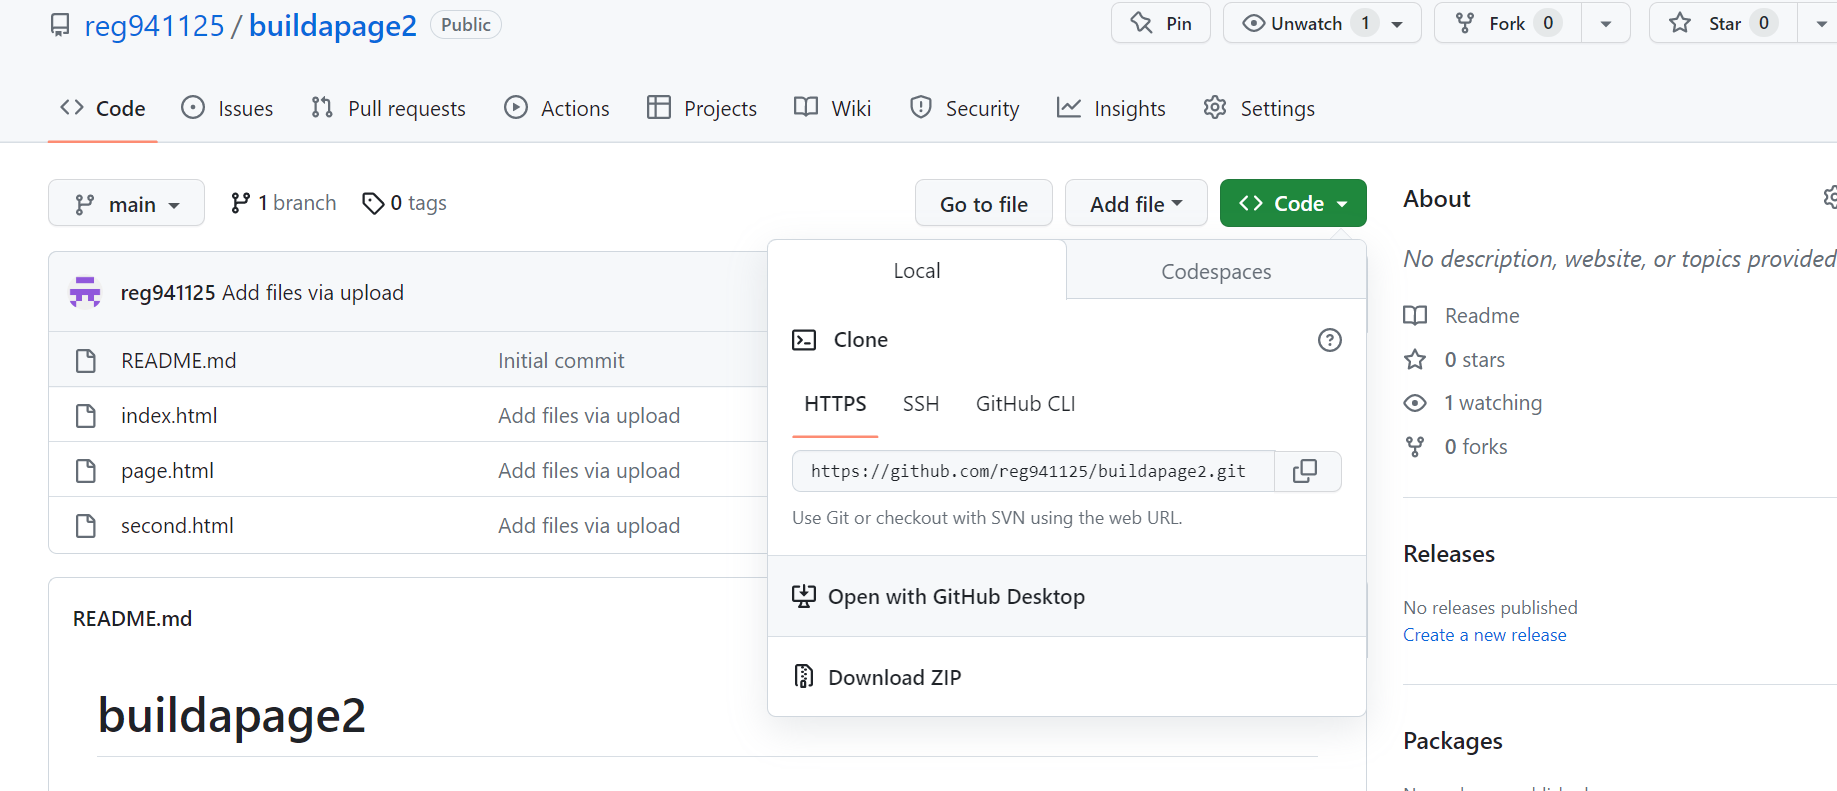Open the Releases heading link
Viewport: 1837px width, 791px height.
pyautogui.click(x=1449, y=553)
